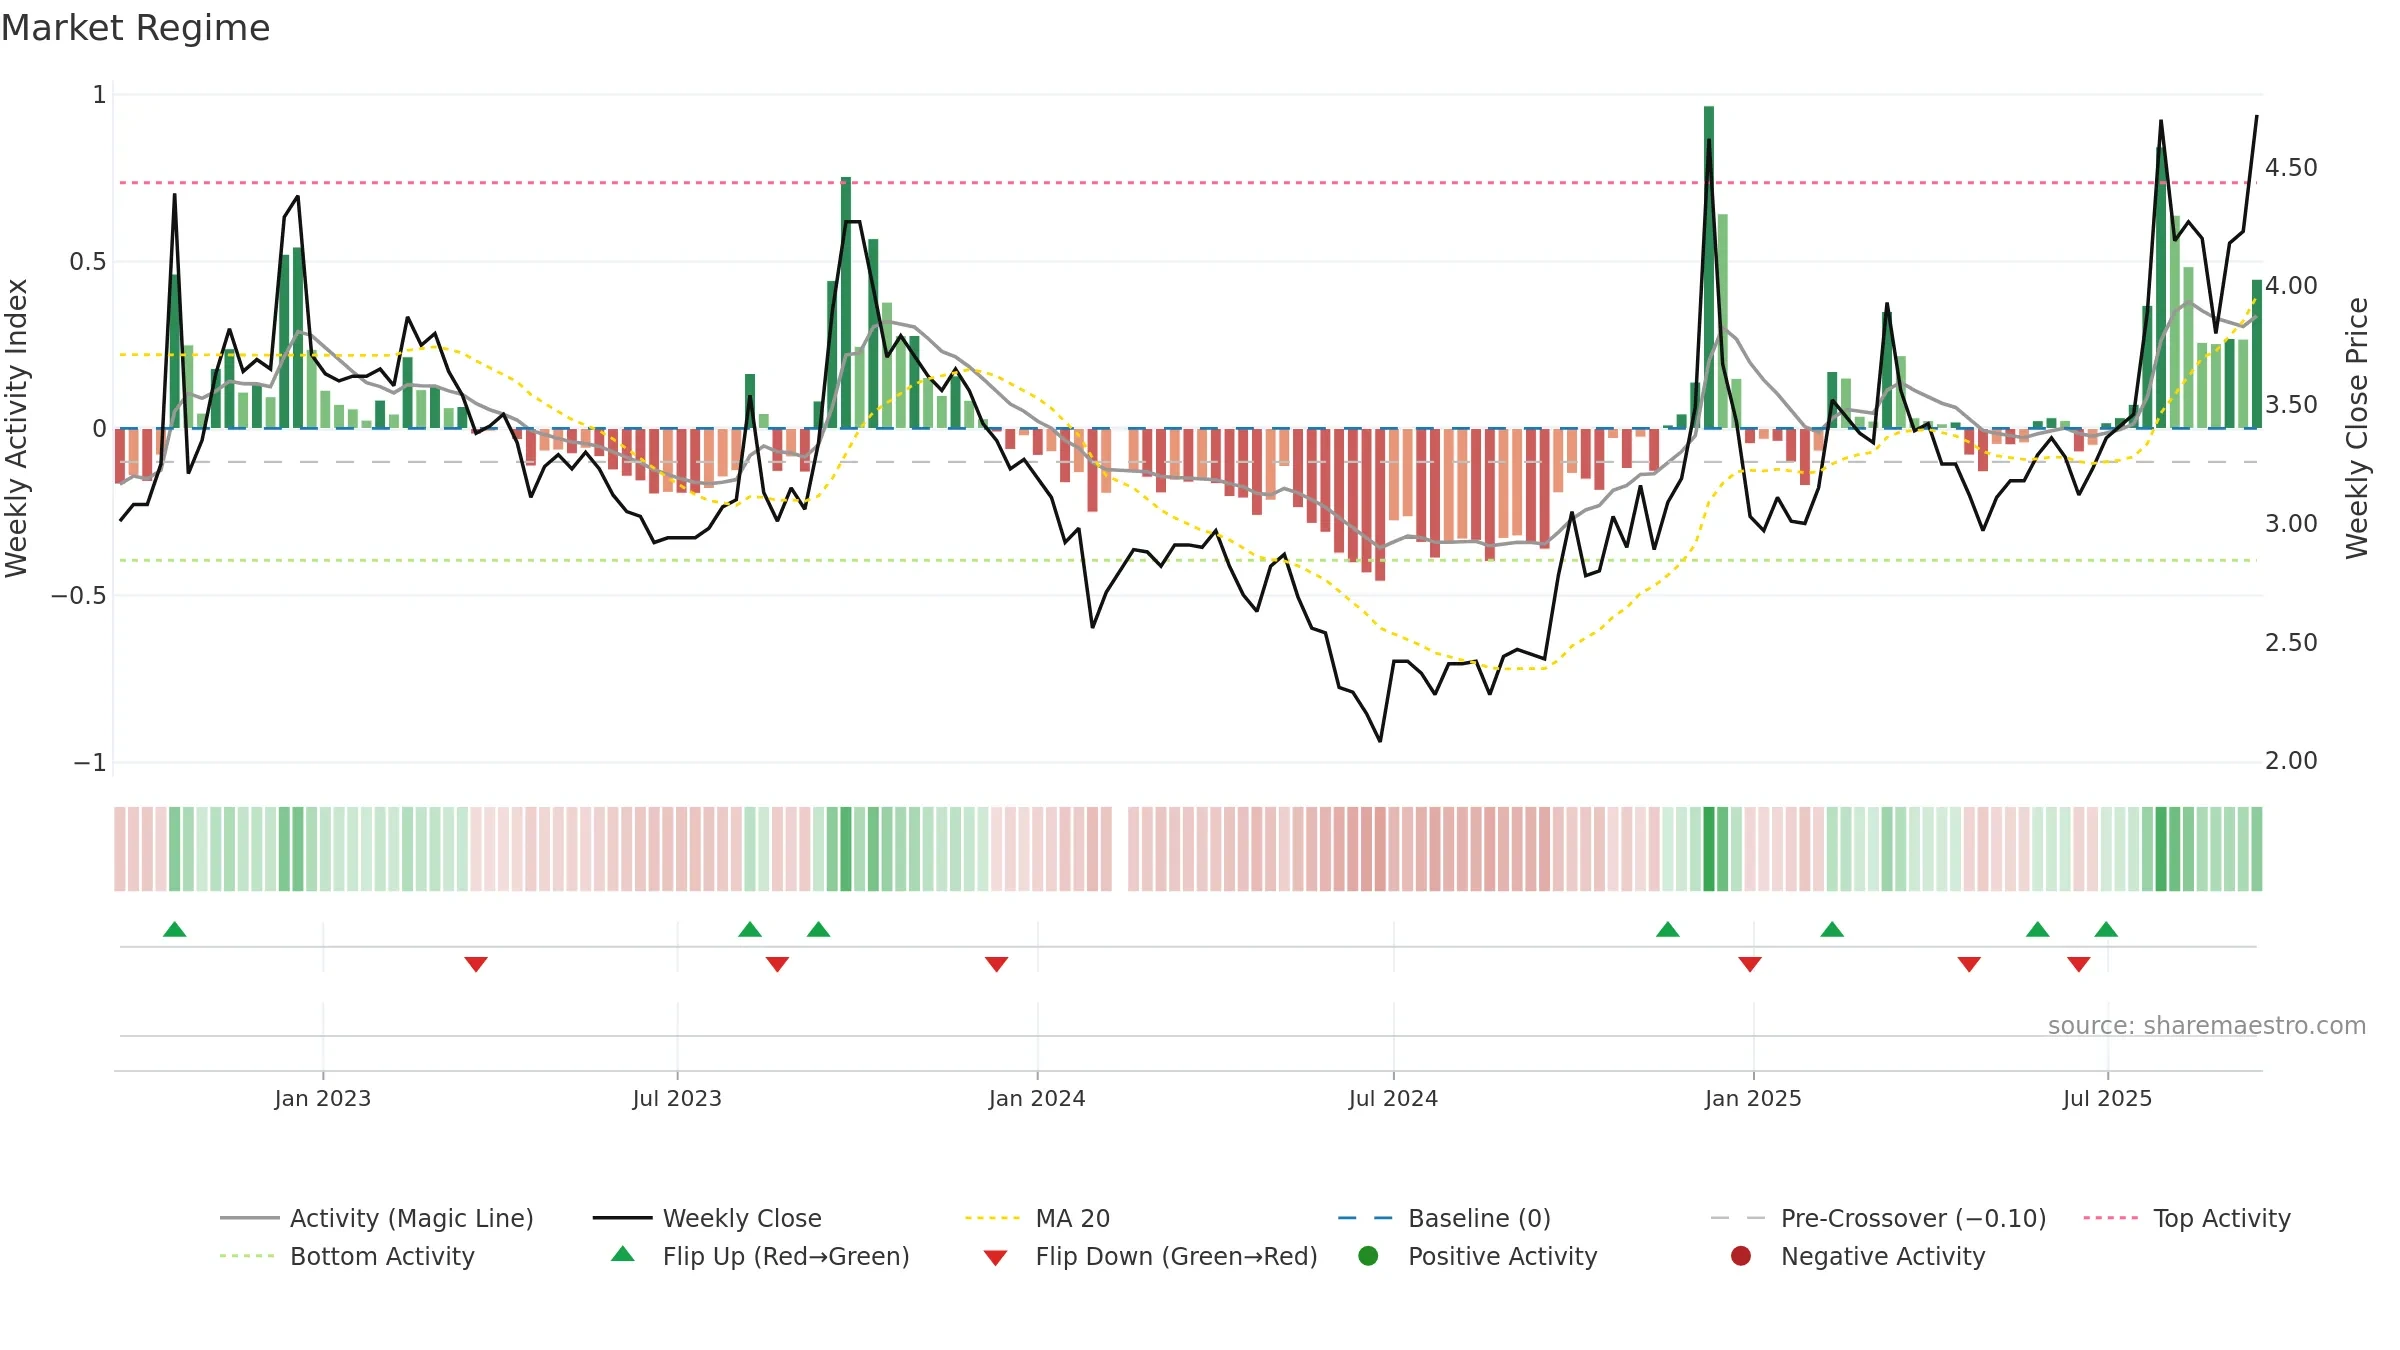Toggle Top Activity legend entry

coord(2187,1218)
